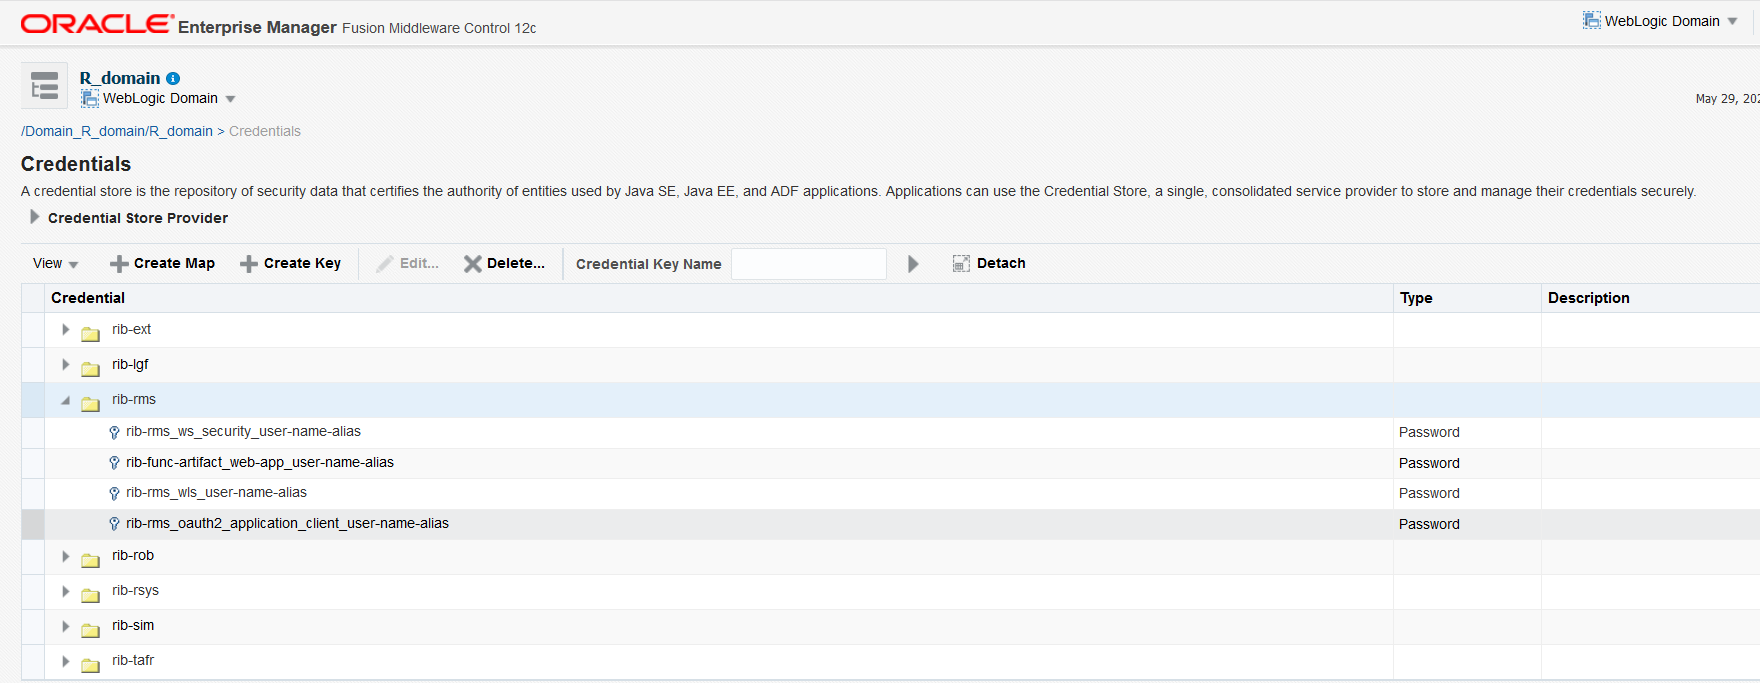
Task: Click key icon of rib-rms_wls_user-name-alias
Action: tap(114, 493)
